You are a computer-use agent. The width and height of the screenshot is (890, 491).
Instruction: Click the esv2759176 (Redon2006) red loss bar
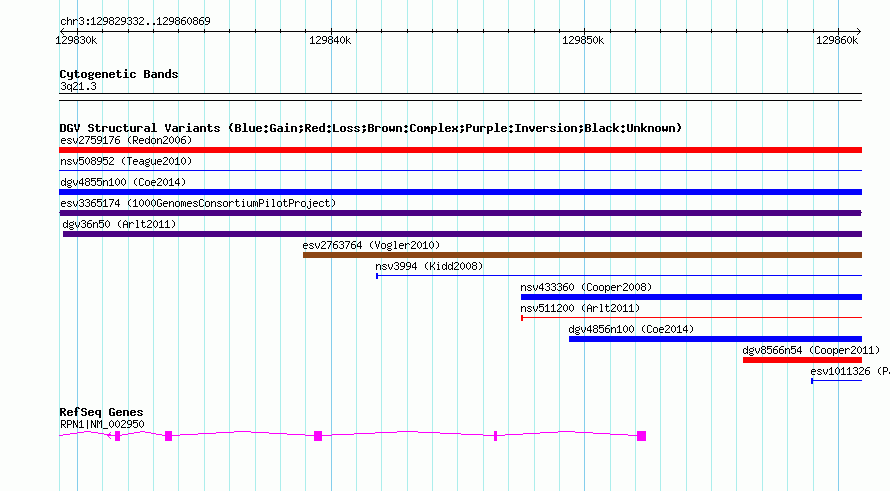pyautogui.click(x=460, y=150)
